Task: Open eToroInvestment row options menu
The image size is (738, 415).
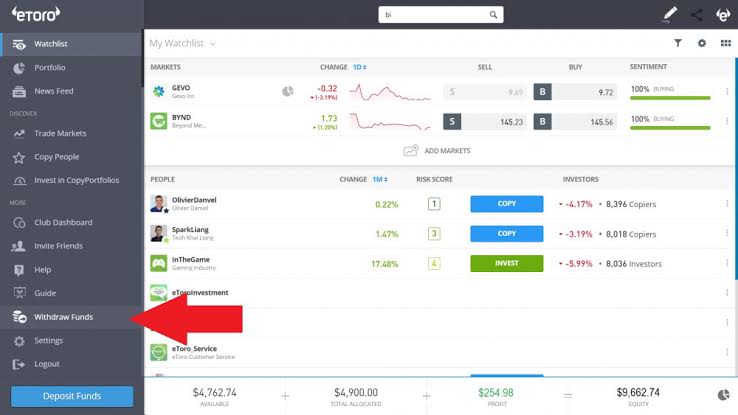Action: [x=727, y=293]
